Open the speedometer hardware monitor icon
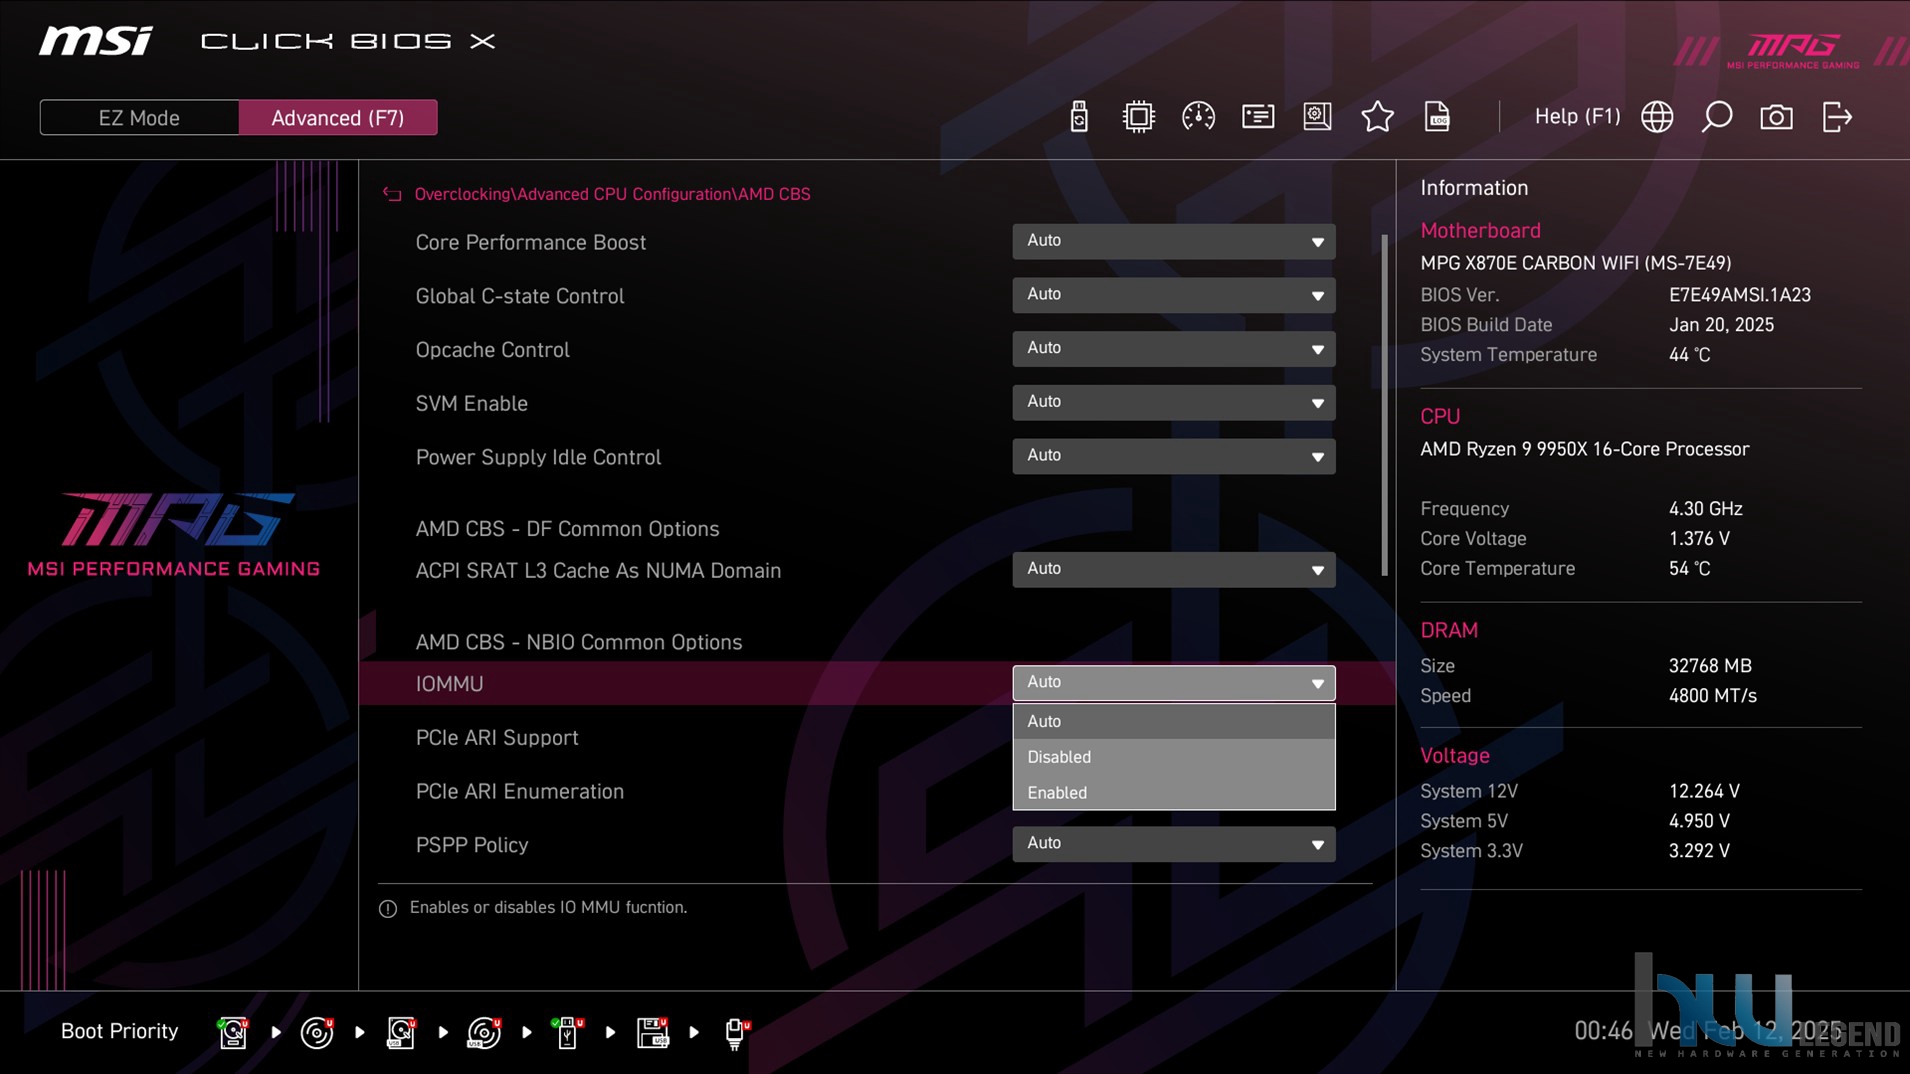This screenshot has height=1074, width=1910. pos(1198,117)
